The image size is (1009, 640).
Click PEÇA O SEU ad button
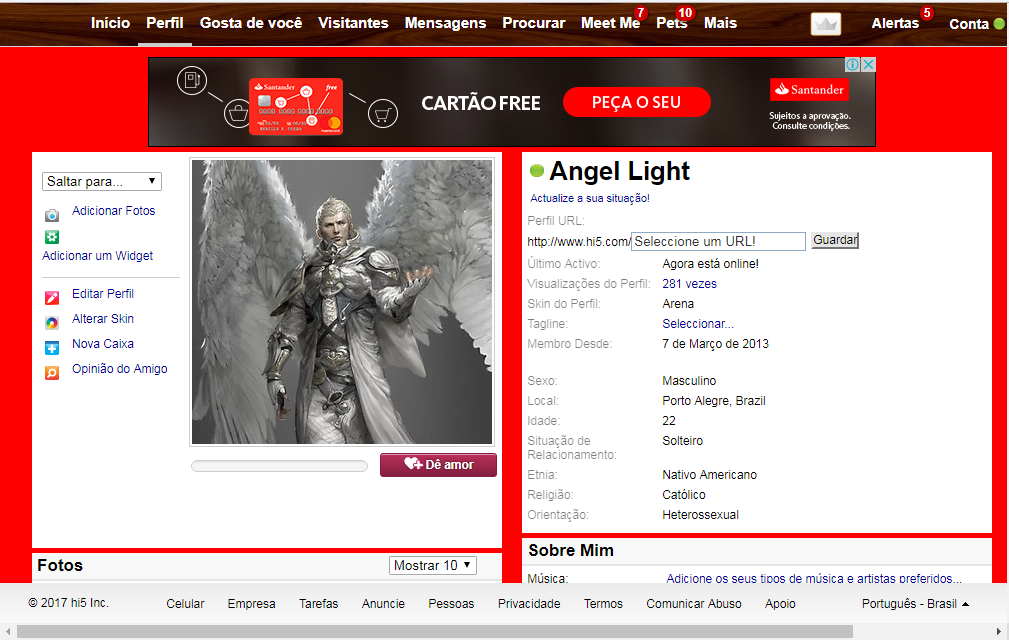pos(636,102)
